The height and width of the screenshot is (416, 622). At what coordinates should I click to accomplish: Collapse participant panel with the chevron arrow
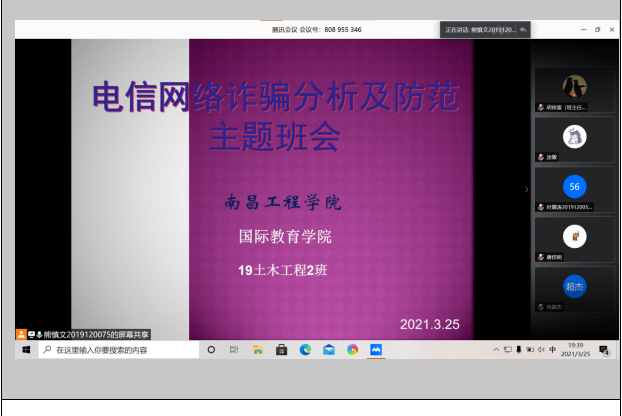527,189
